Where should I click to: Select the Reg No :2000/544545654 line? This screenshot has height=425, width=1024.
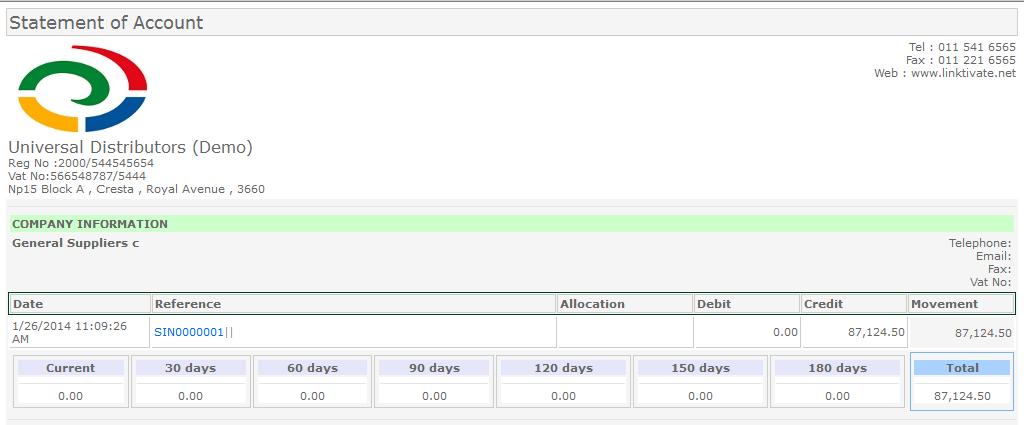click(x=81, y=163)
